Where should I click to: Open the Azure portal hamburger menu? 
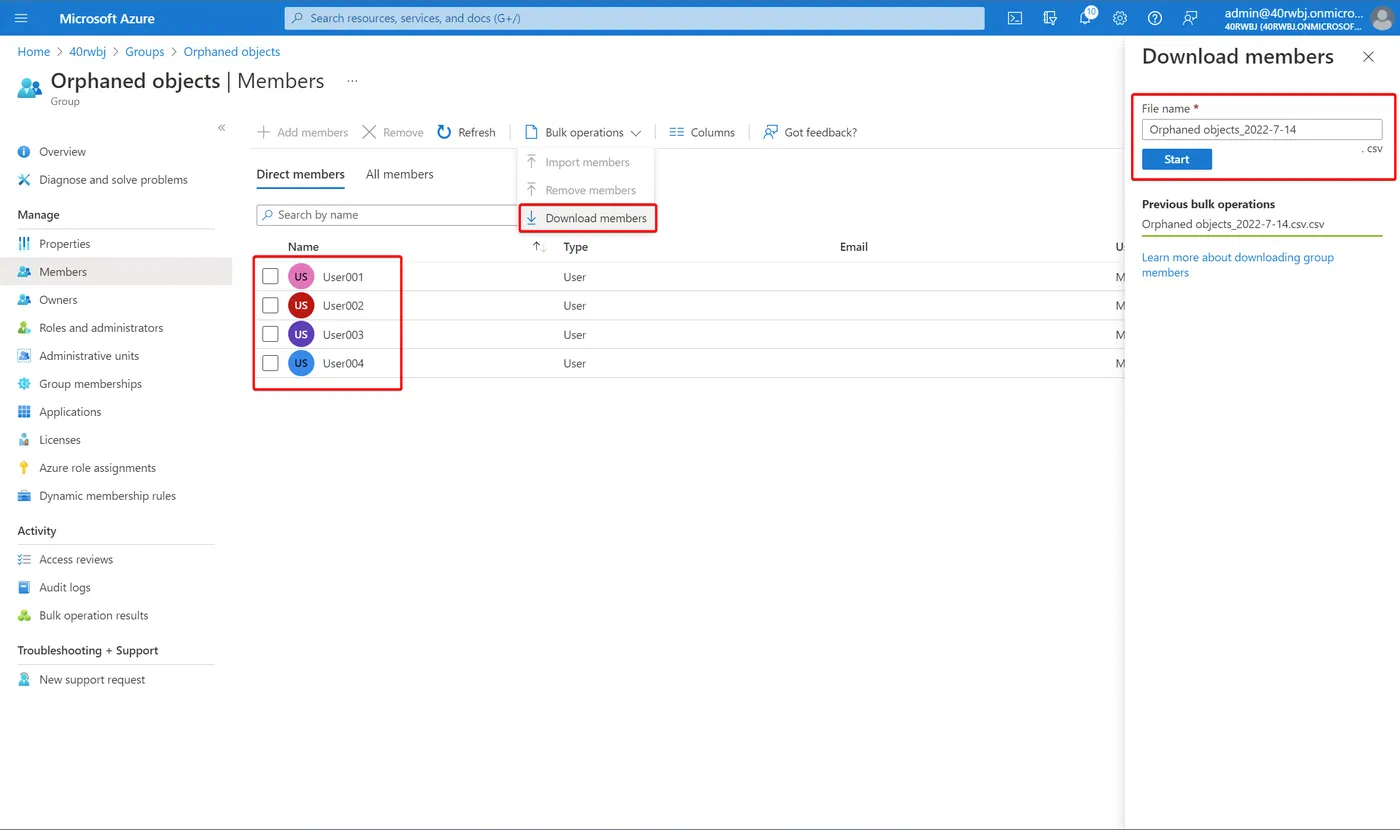[x=21, y=18]
